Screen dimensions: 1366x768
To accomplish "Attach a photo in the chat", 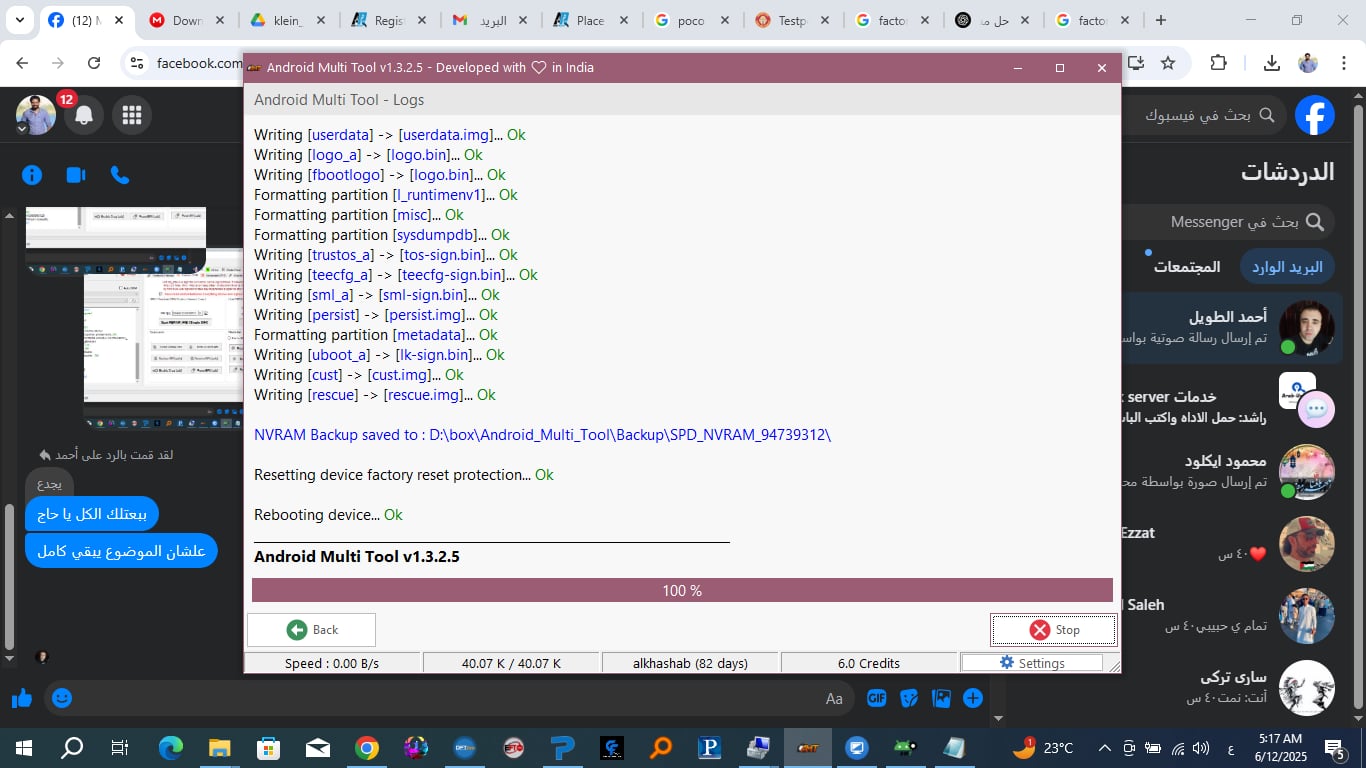I will tap(941, 699).
